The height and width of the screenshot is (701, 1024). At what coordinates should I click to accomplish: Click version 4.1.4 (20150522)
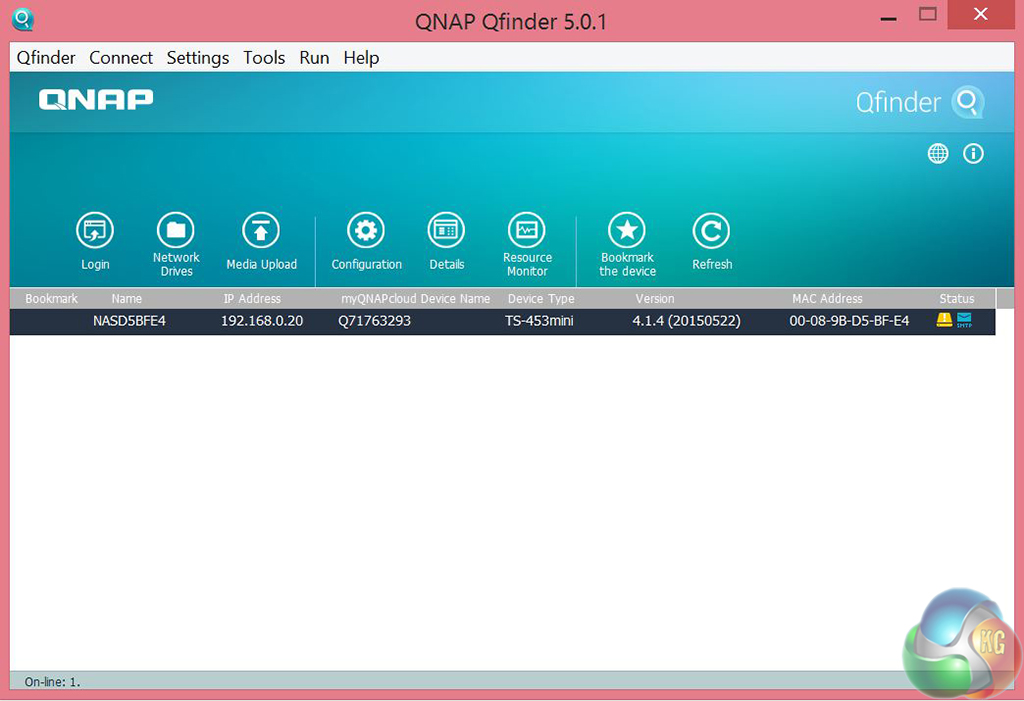(686, 321)
